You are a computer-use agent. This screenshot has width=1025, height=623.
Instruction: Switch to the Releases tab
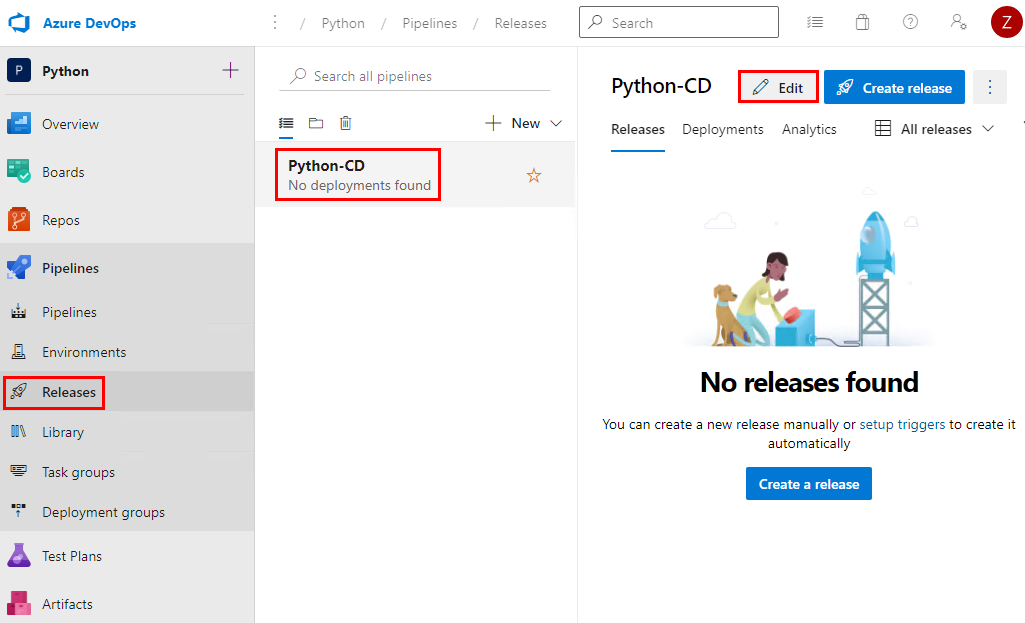point(637,129)
